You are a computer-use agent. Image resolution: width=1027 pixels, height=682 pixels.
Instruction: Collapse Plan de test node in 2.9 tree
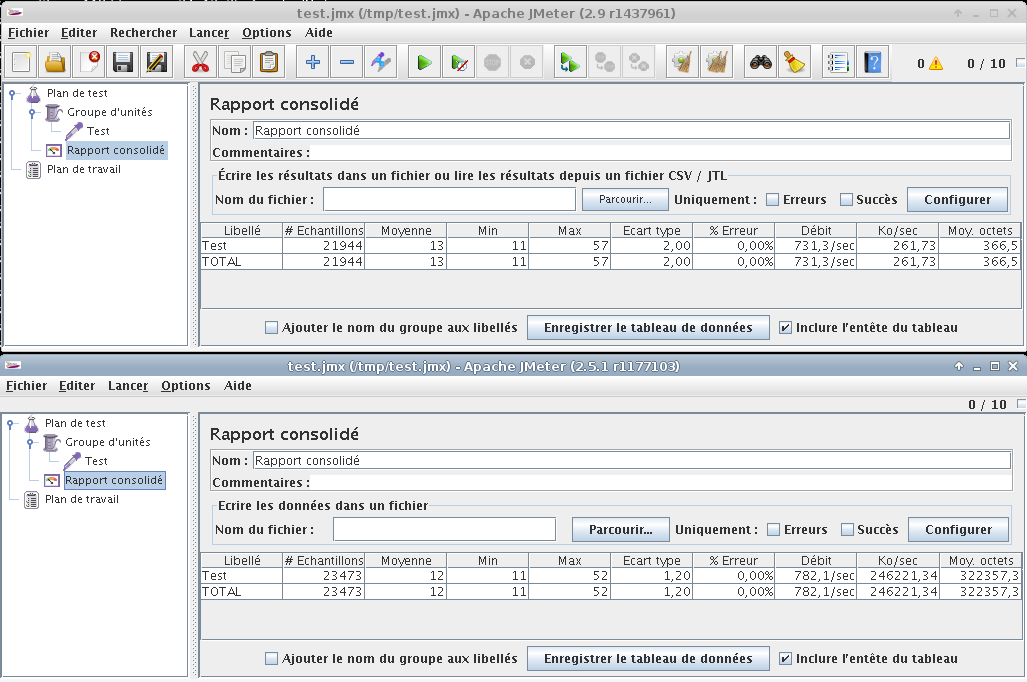click(12, 94)
